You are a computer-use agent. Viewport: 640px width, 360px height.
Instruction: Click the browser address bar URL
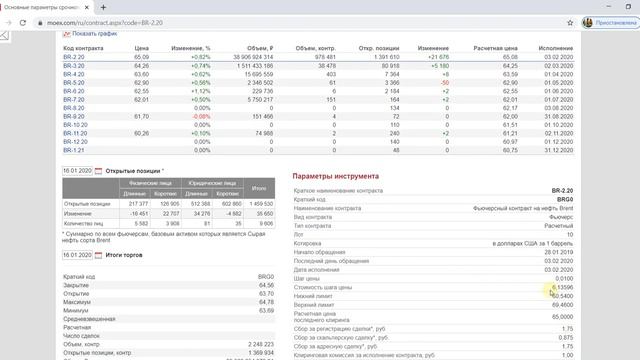pyautogui.click(x=105, y=23)
